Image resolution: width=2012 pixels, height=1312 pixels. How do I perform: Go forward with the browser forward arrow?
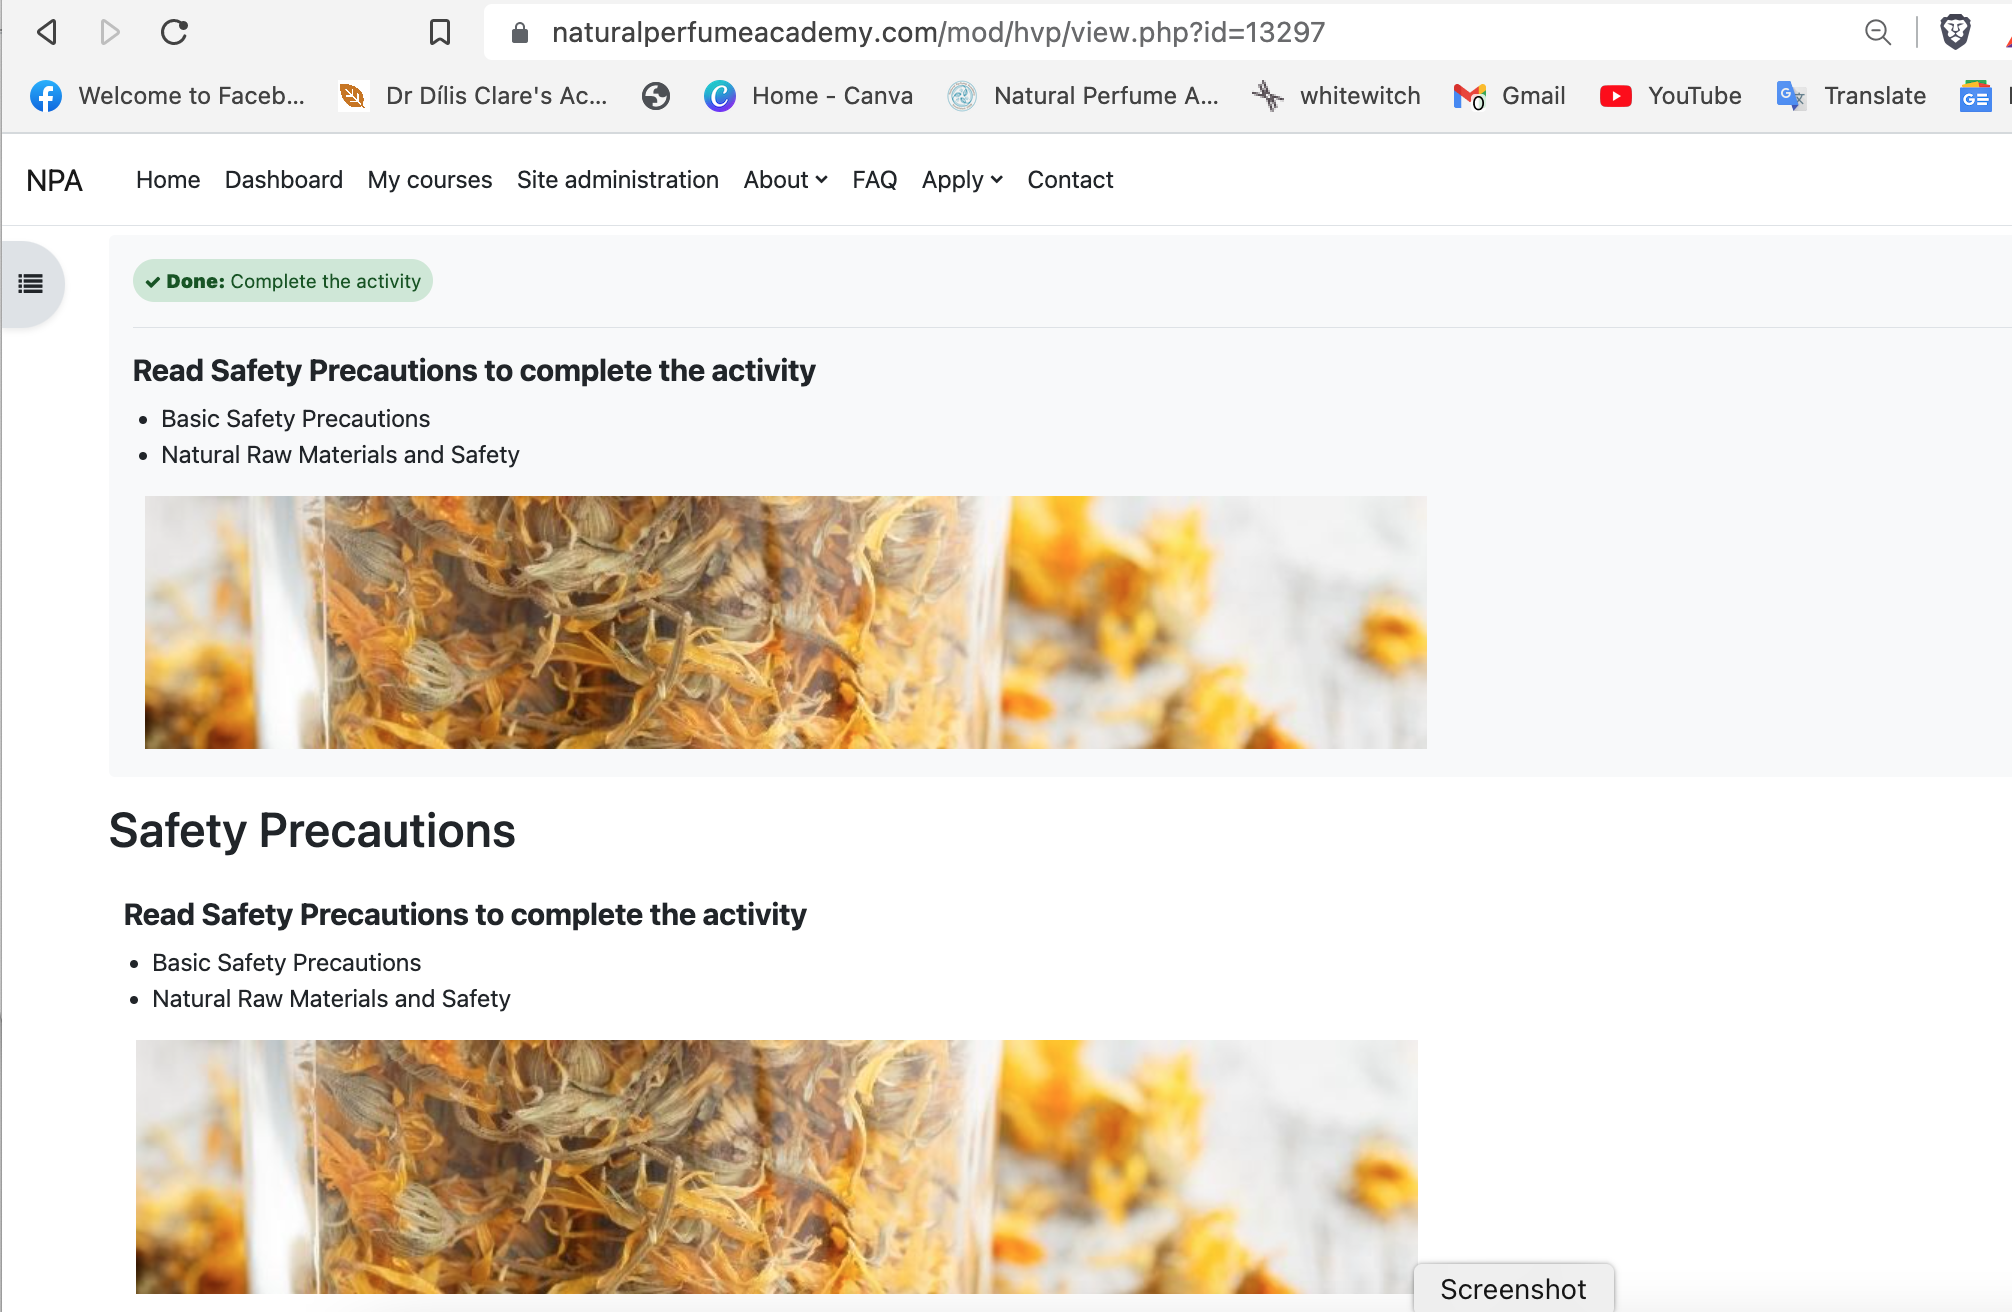click(x=110, y=32)
